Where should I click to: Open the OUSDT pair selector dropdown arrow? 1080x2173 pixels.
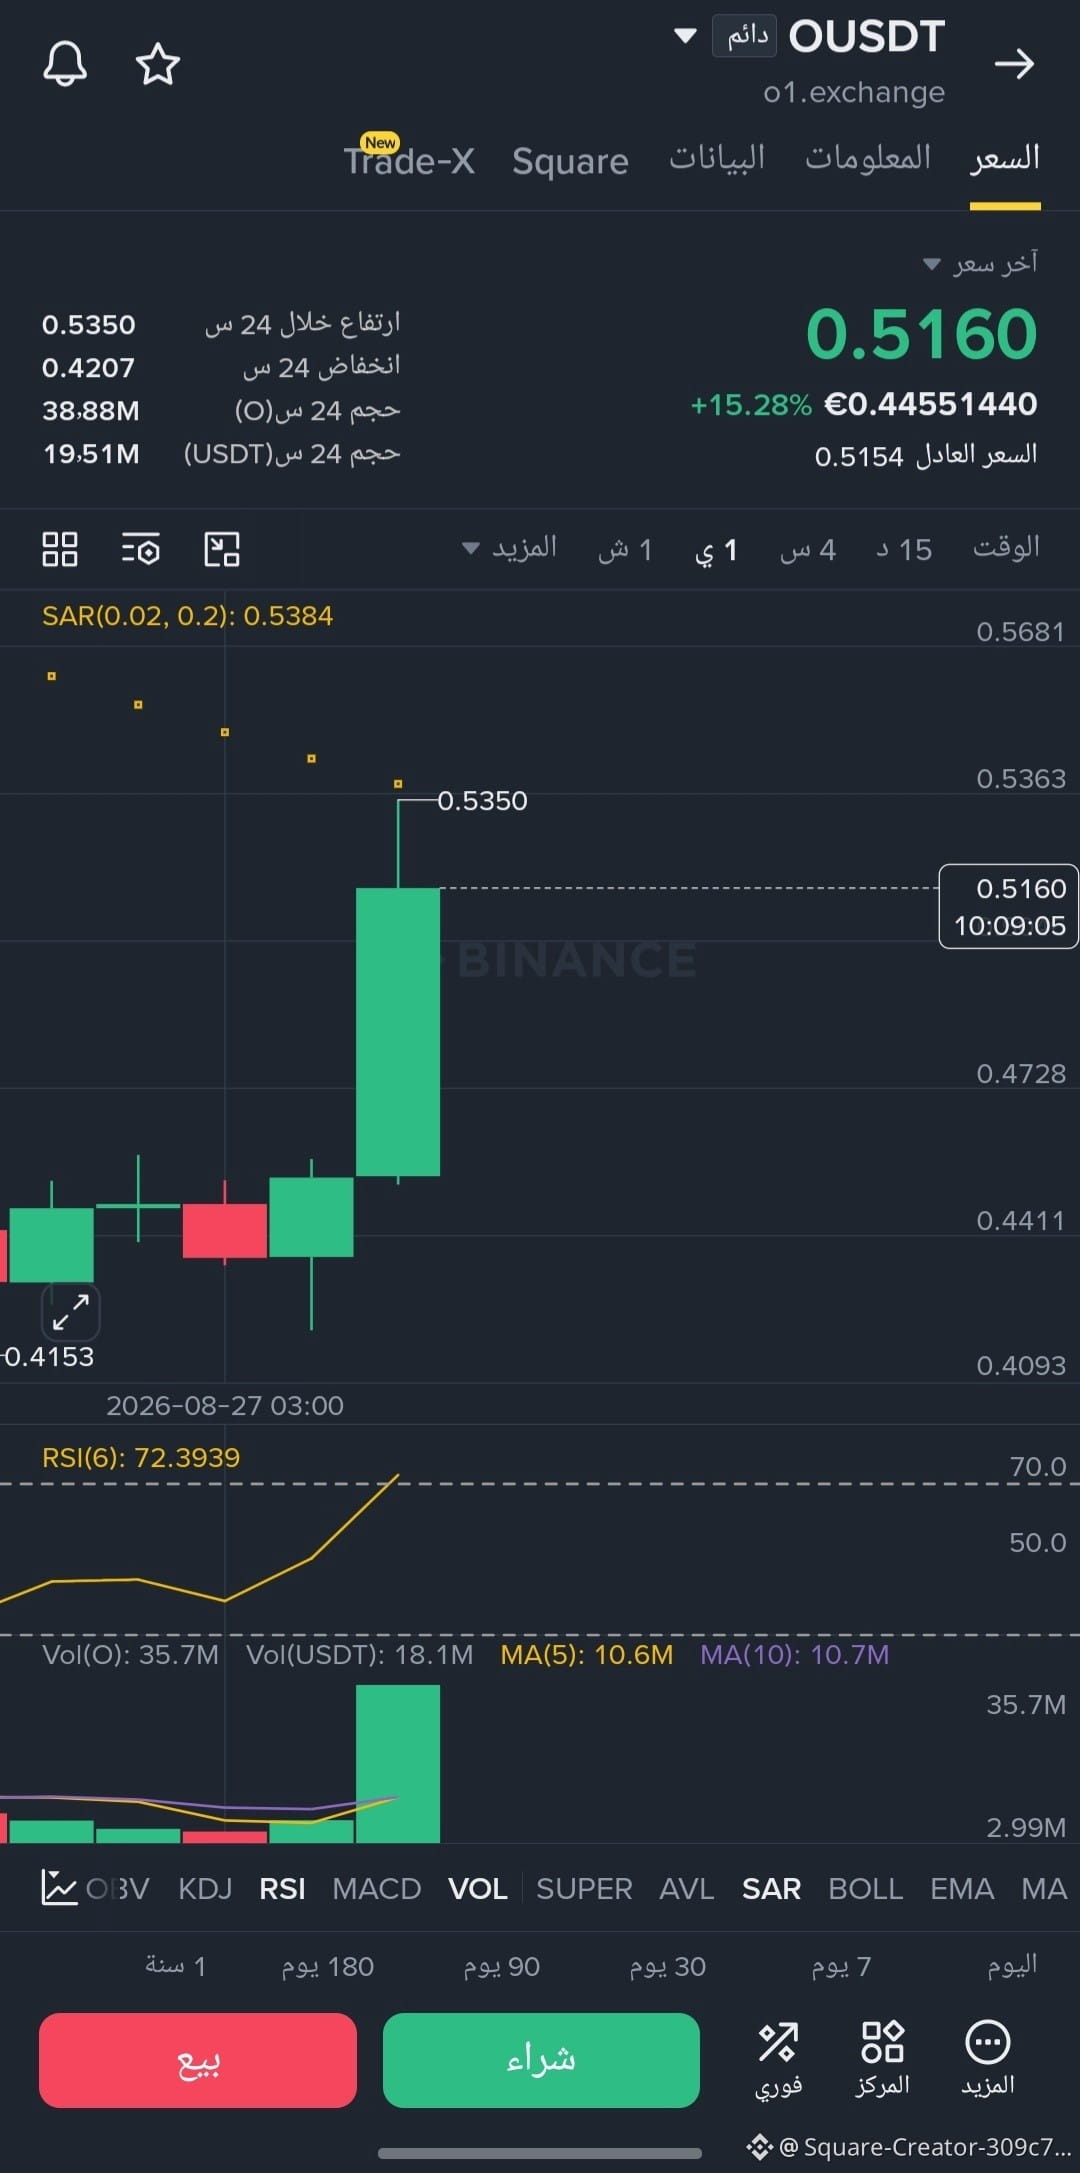685,36
